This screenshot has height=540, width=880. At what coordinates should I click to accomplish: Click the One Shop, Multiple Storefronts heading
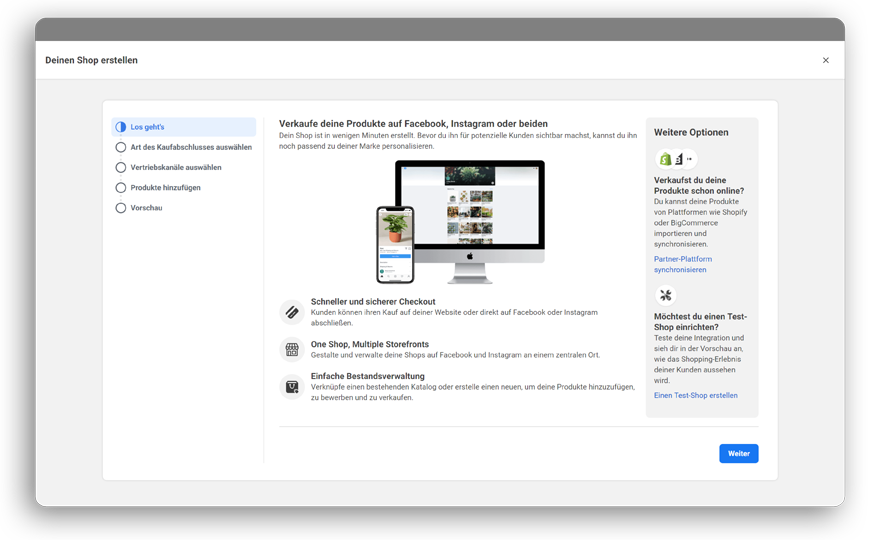pyautogui.click(x=370, y=344)
